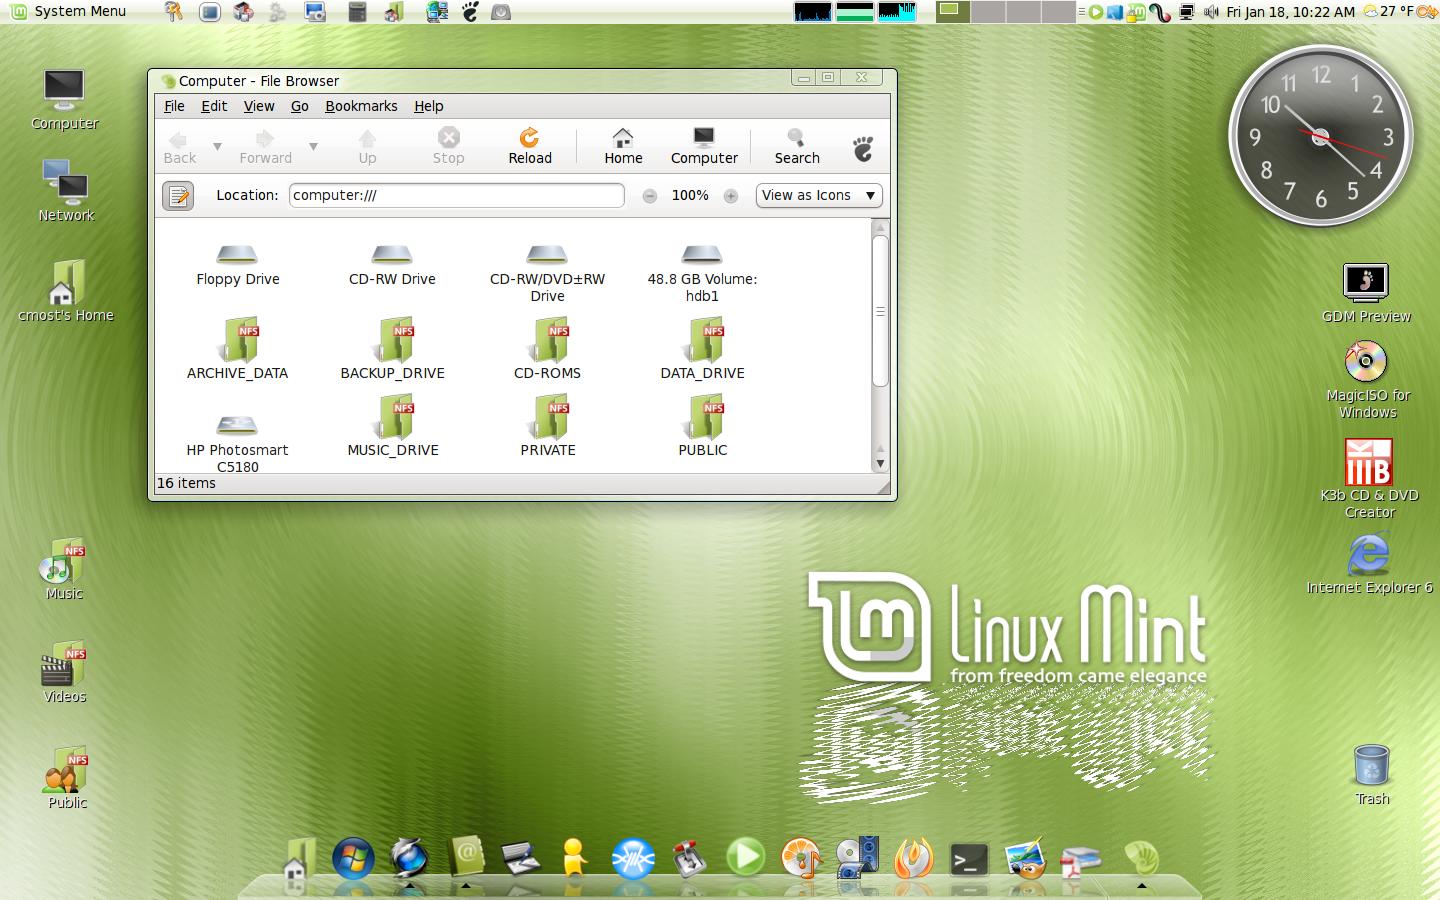Open the Go menu
The image size is (1440, 900).
point(300,106)
